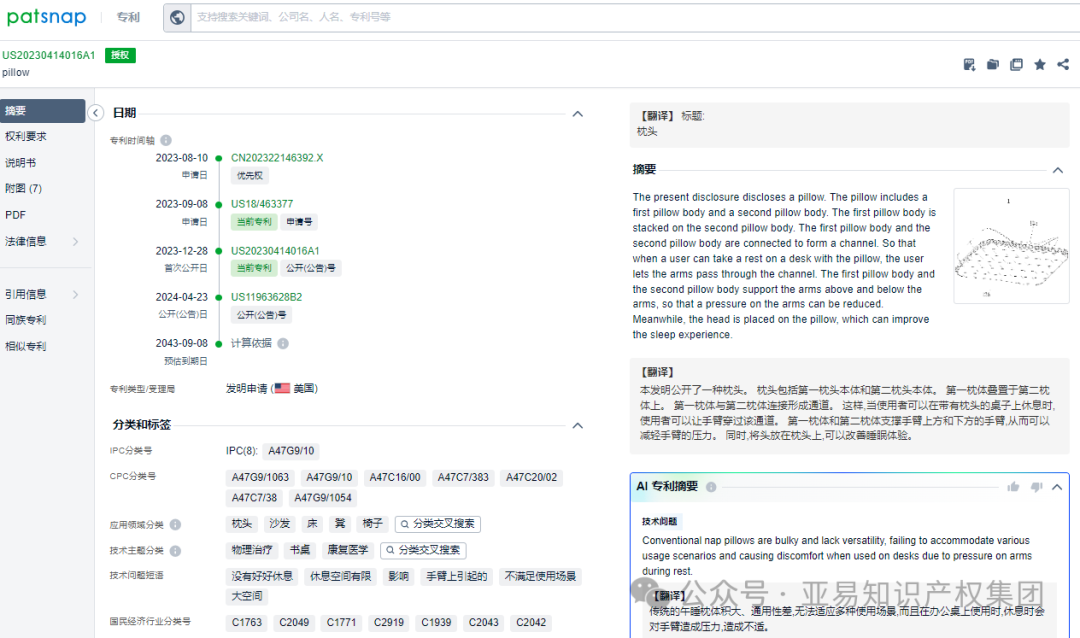This screenshot has height=638, width=1080.
Task: Give thumbs down to AI patent summary
Action: 1036,486
